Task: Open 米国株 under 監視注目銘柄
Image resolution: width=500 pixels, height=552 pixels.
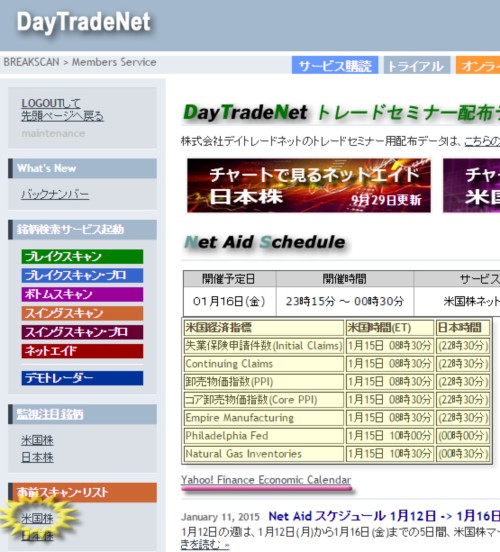Action: click(37, 440)
